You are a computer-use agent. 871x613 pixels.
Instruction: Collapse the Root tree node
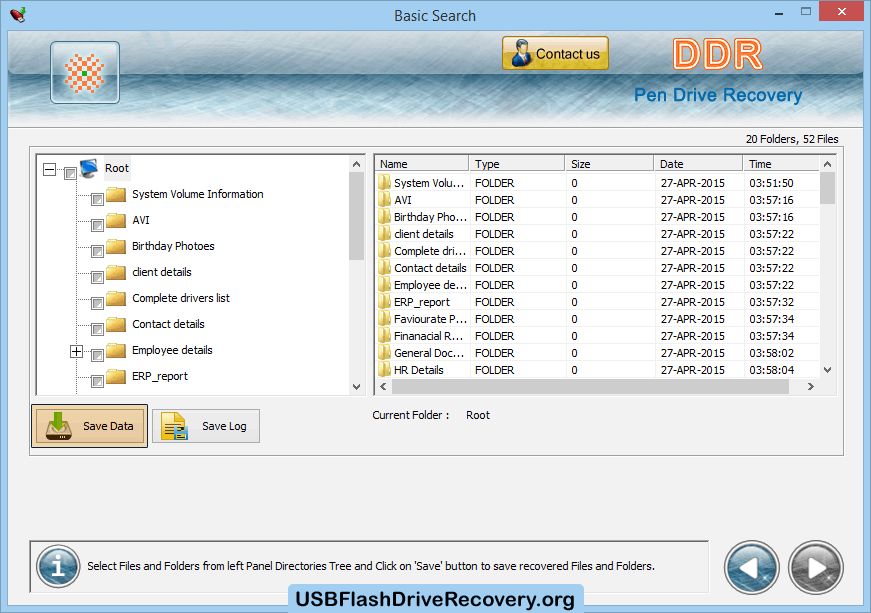49,170
